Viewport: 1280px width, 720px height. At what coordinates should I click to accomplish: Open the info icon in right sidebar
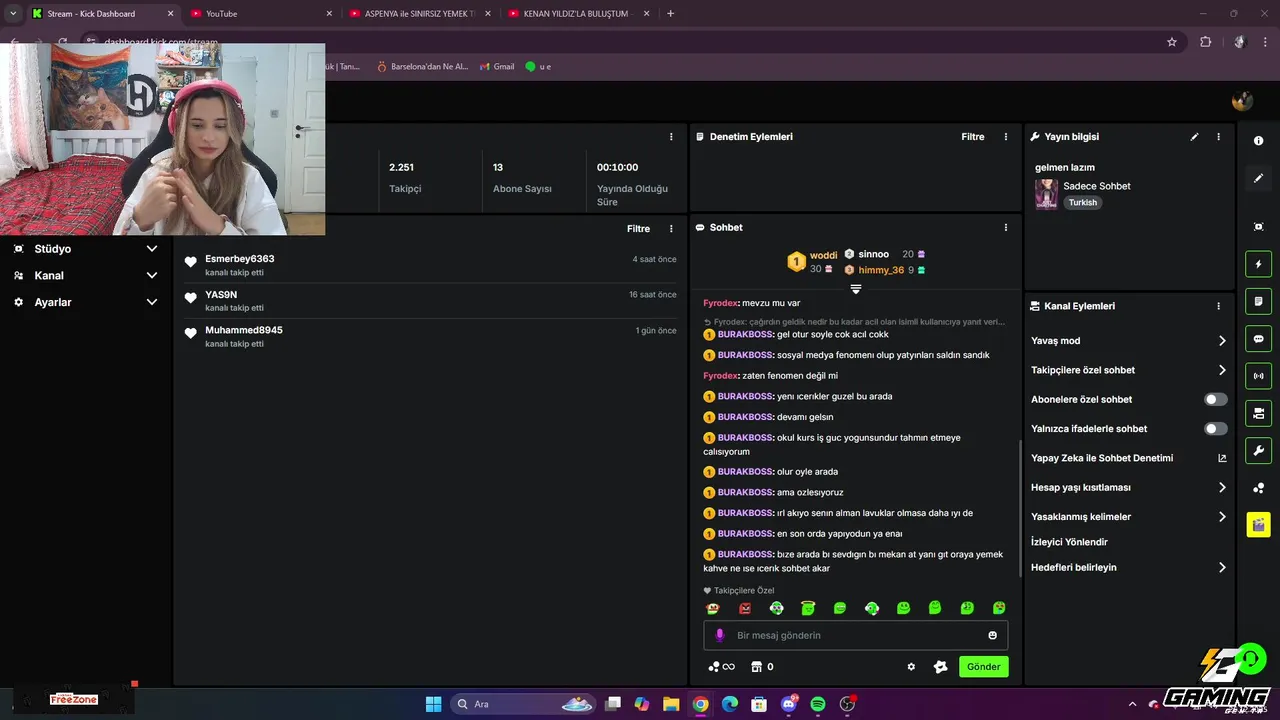pyautogui.click(x=1258, y=141)
